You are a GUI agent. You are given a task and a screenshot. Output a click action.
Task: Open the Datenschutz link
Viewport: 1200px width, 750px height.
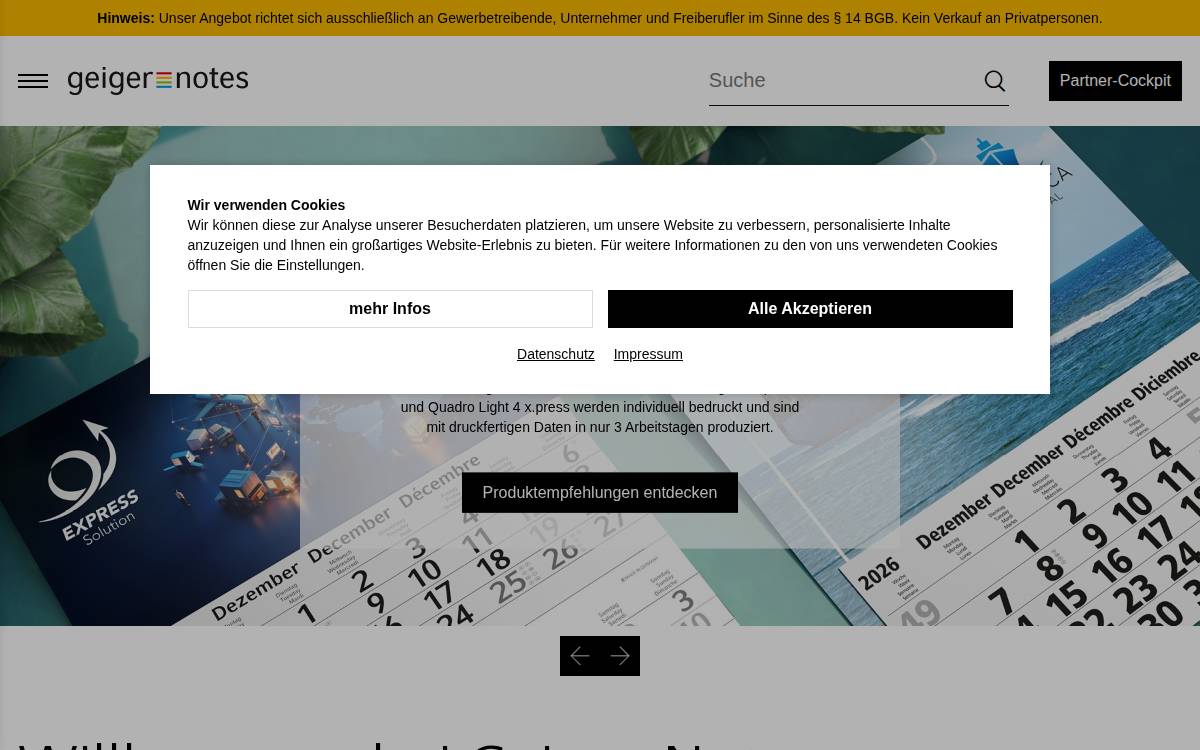pos(556,354)
